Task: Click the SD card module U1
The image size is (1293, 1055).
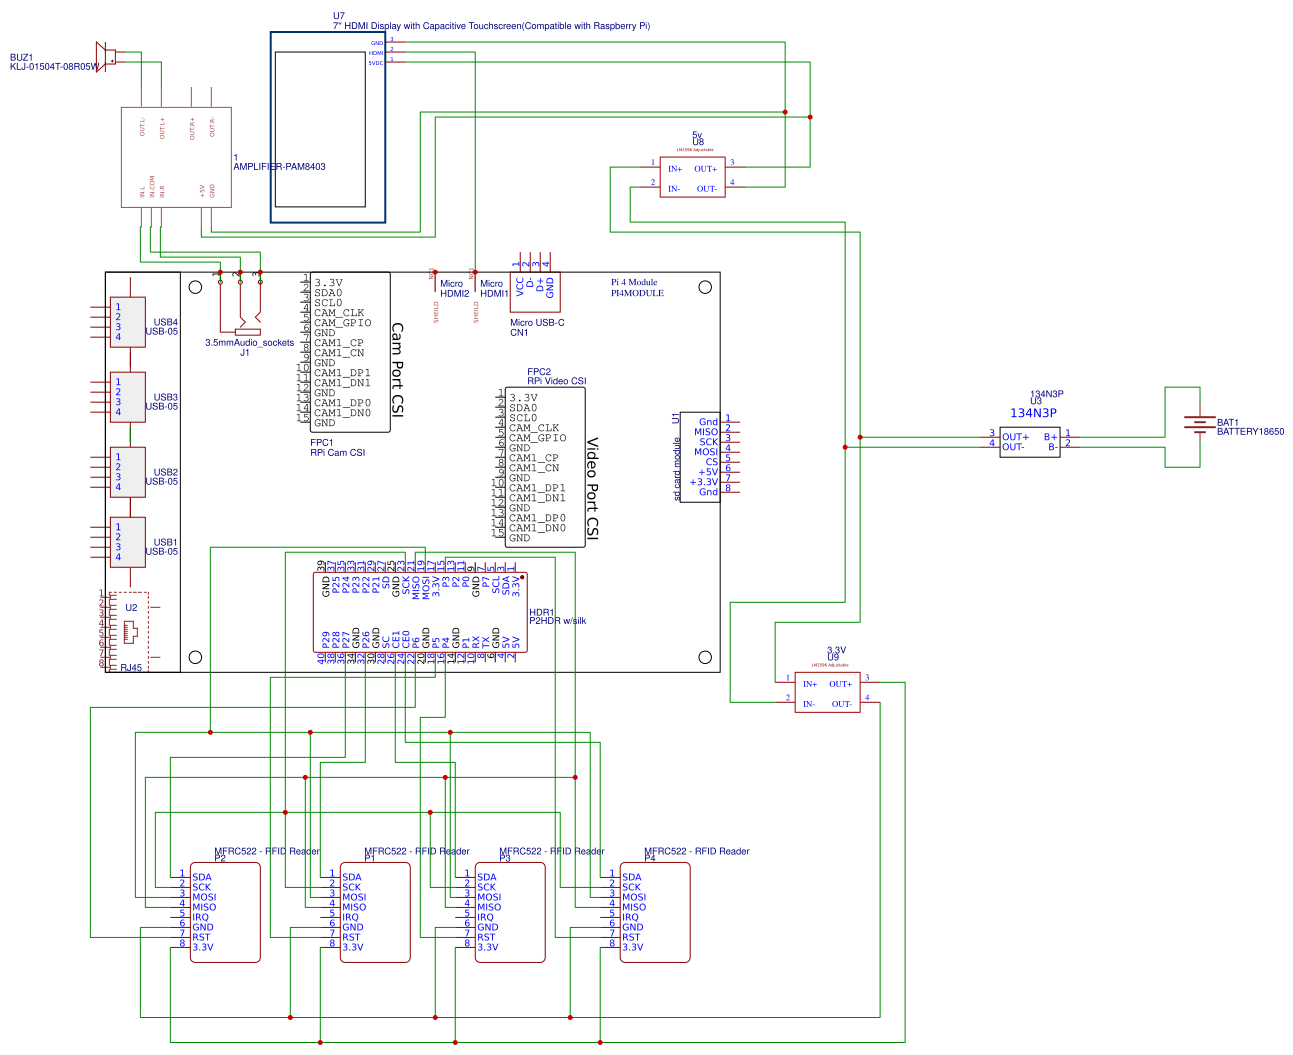Action: pyautogui.click(x=700, y=457)
